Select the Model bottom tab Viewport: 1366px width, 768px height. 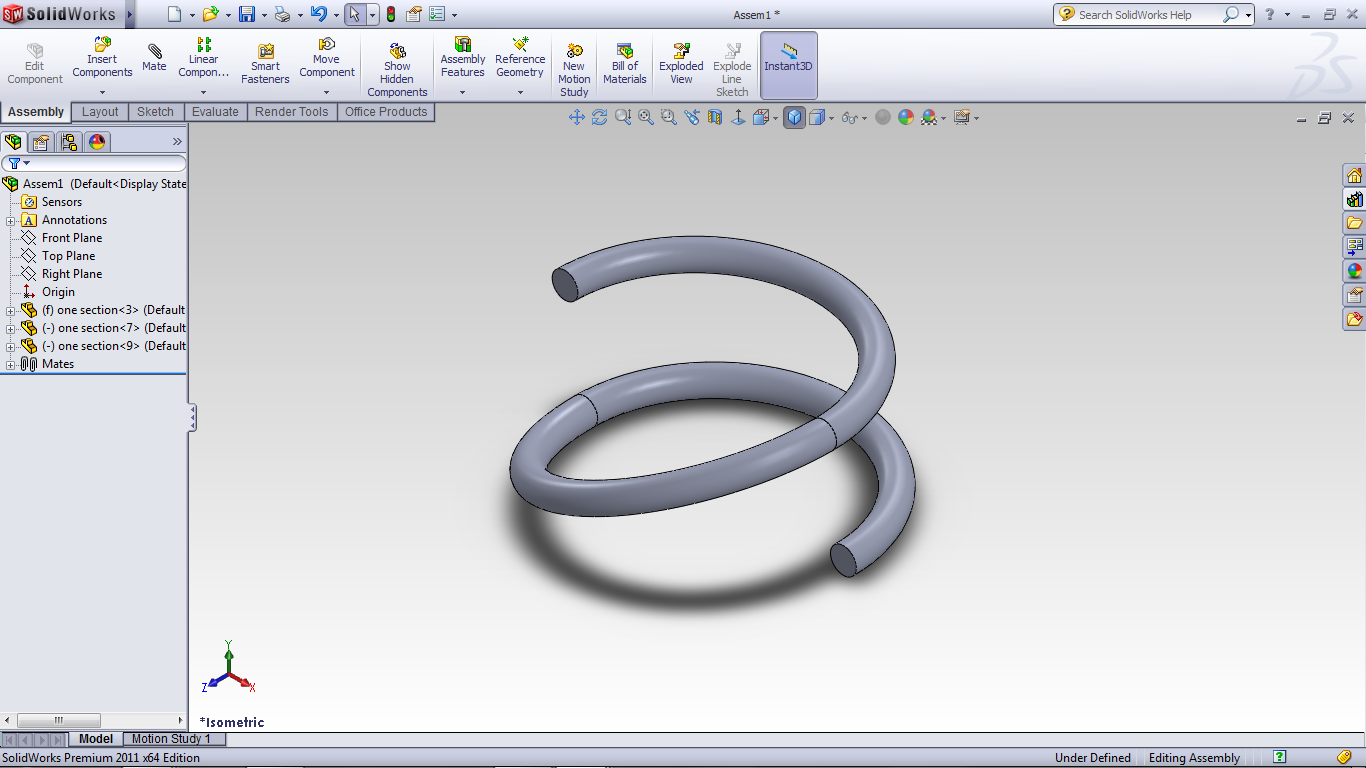(x=96, y=739)
